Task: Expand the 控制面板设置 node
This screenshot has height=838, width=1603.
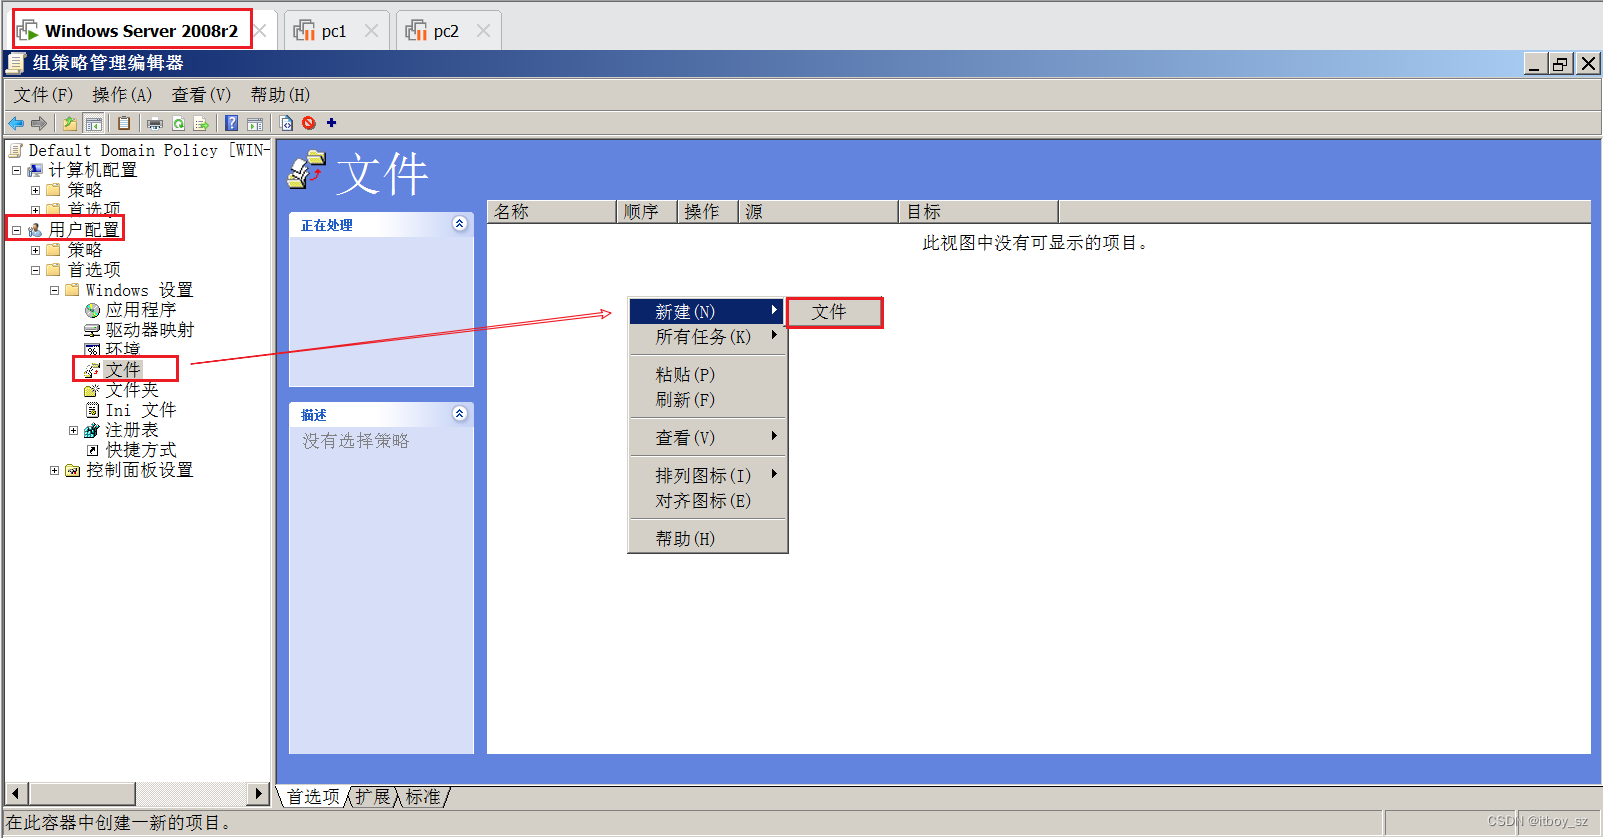Action: point(54,470)
